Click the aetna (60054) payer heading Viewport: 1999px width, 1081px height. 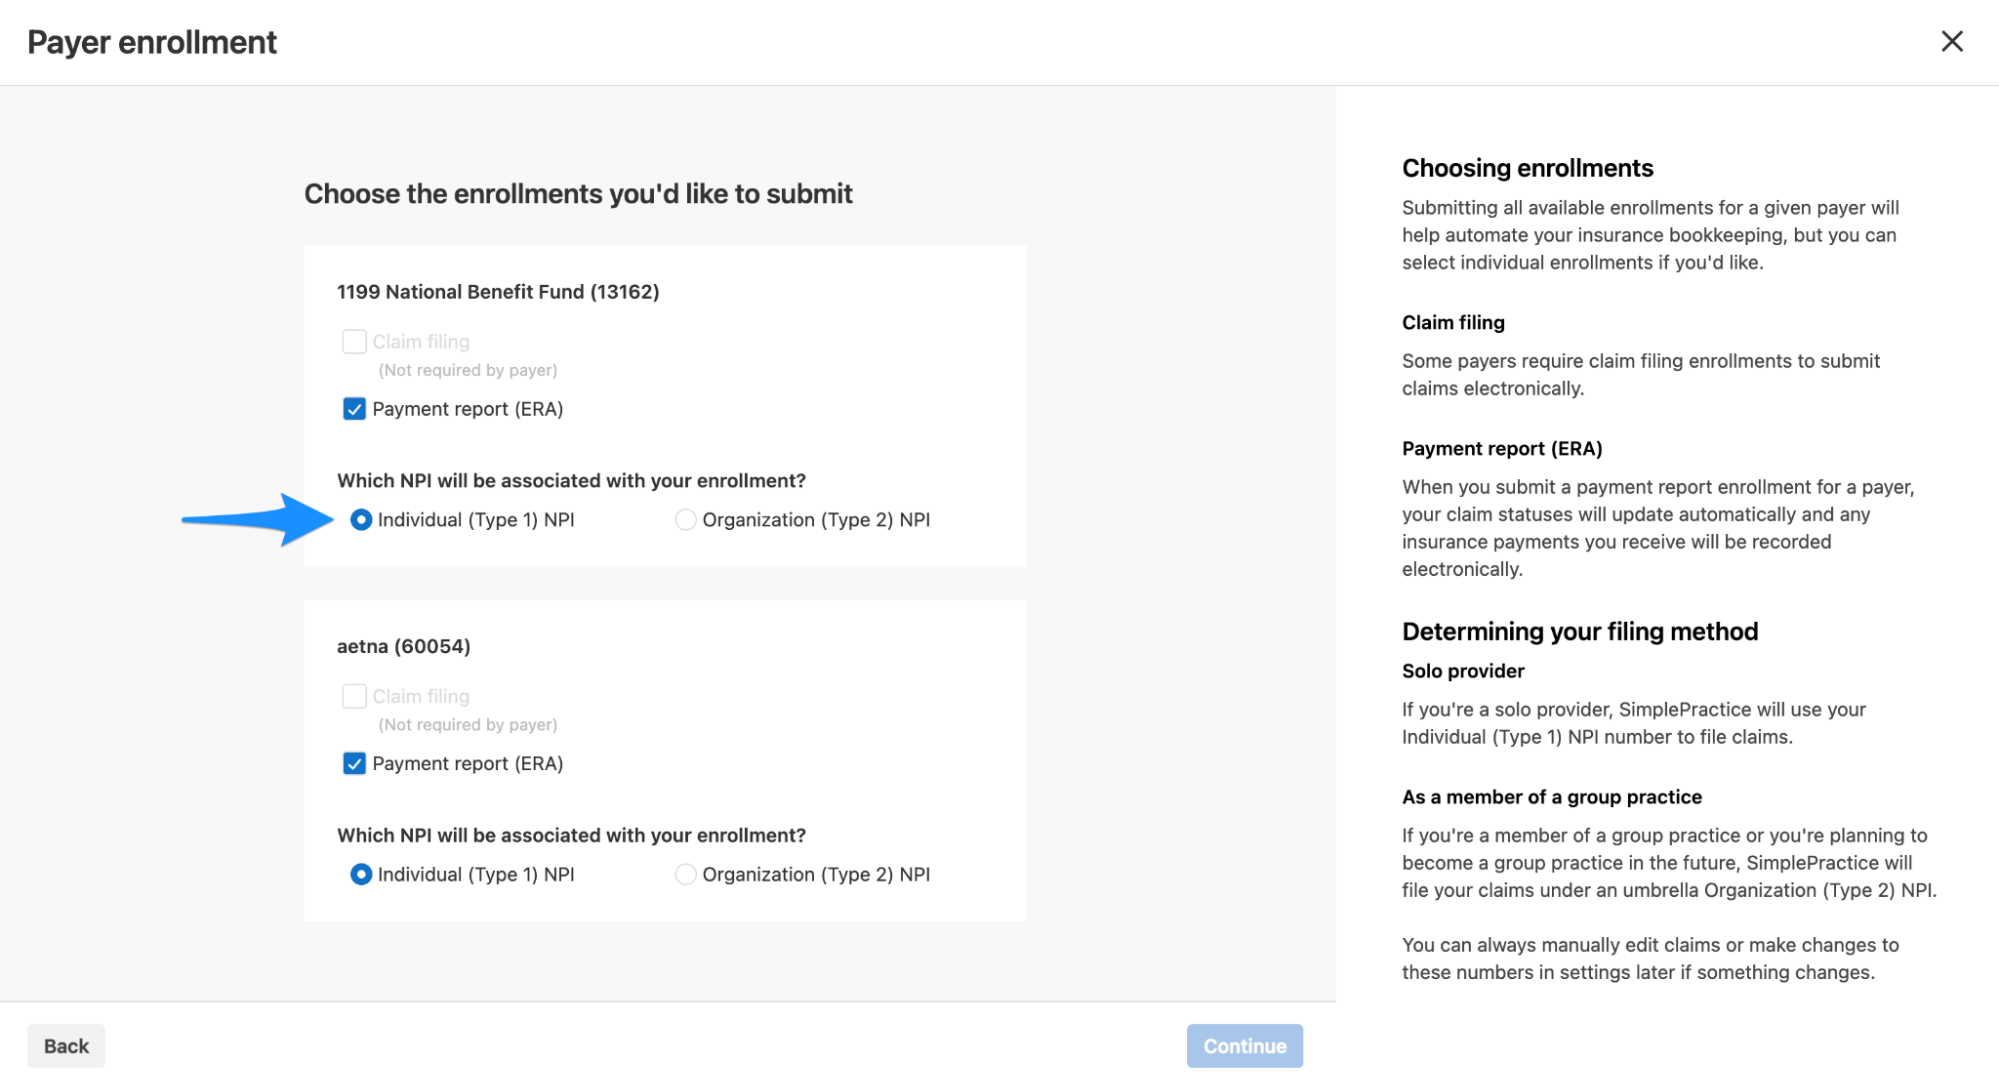point(403,646)
